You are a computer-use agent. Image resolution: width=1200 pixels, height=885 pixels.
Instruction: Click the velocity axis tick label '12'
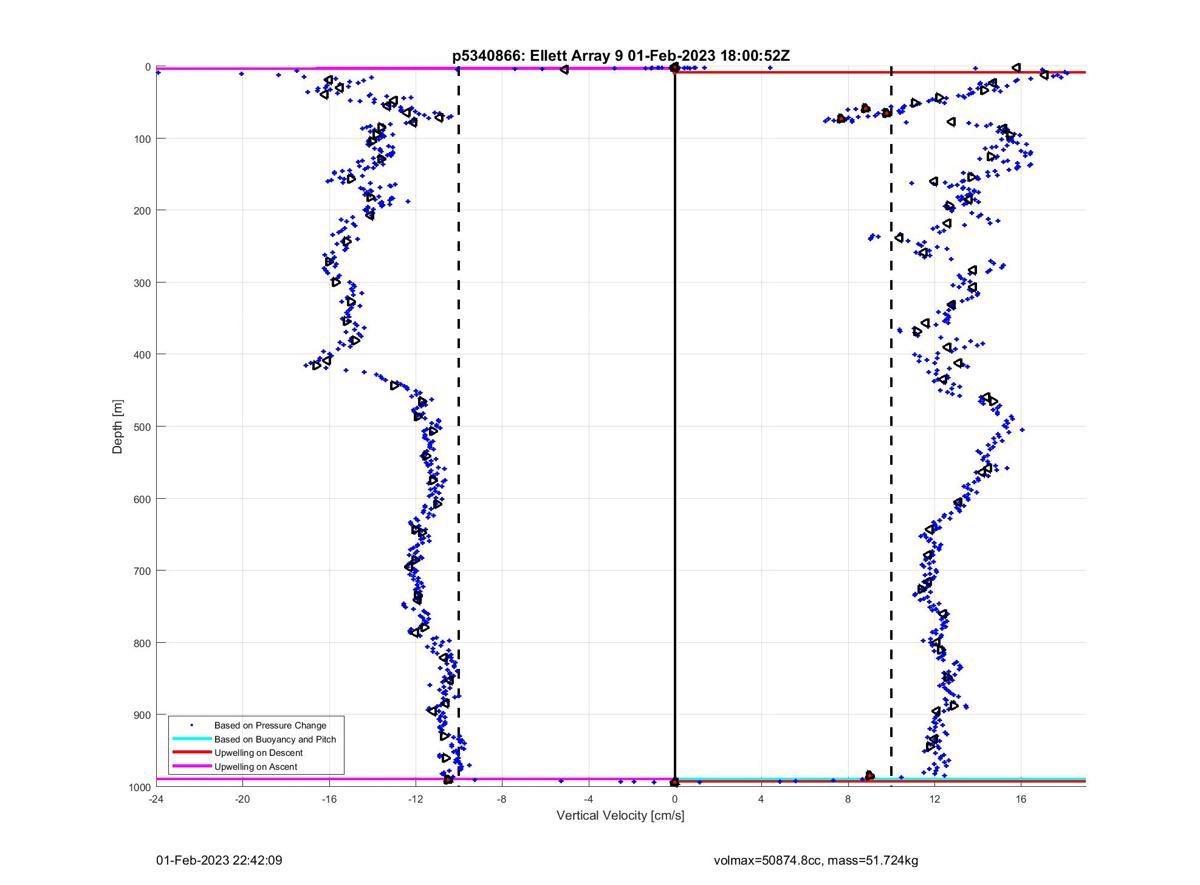pos(935,799)
